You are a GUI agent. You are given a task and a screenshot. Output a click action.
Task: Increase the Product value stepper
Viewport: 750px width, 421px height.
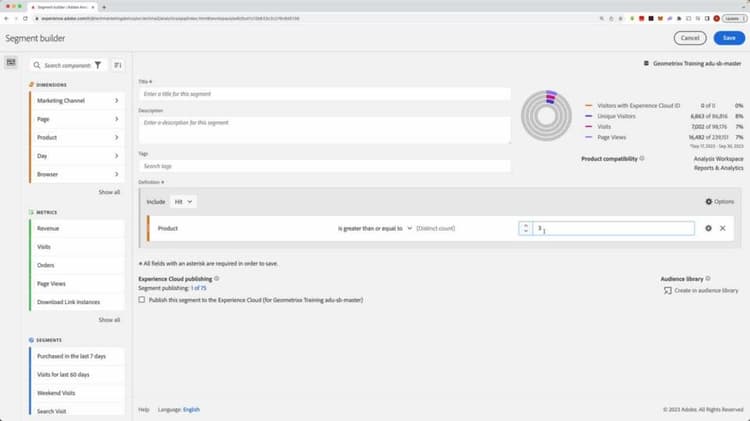(x=525, y=225)
